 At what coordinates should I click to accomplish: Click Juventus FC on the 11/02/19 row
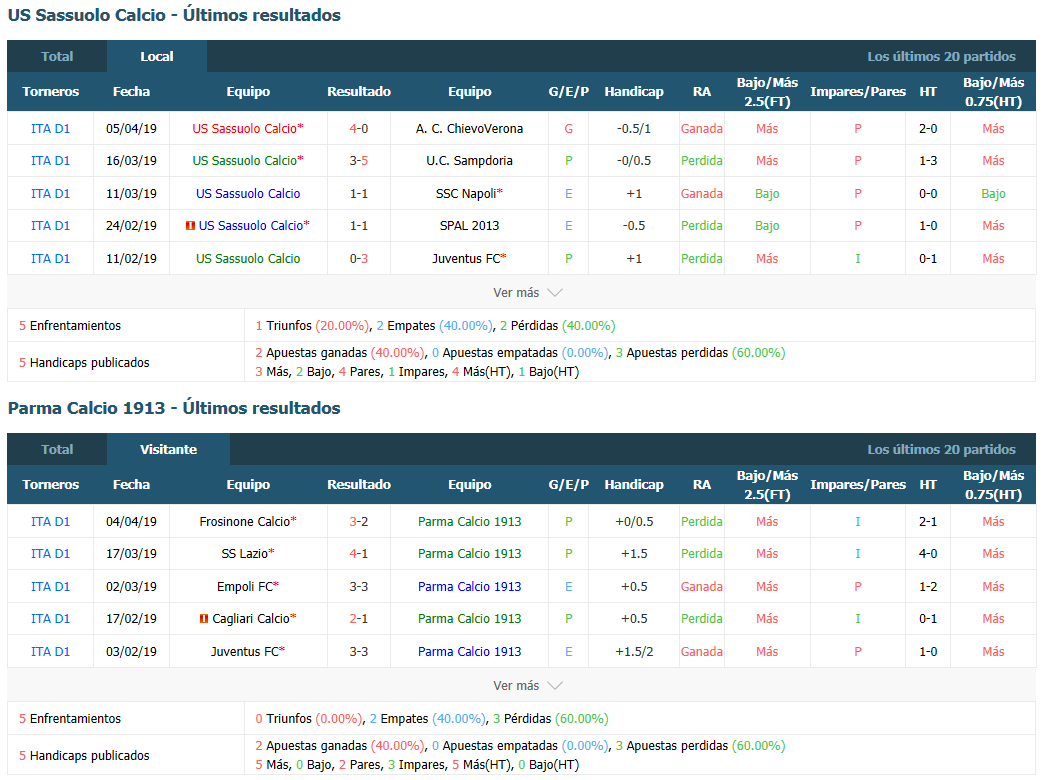click(x=466, y=258)
